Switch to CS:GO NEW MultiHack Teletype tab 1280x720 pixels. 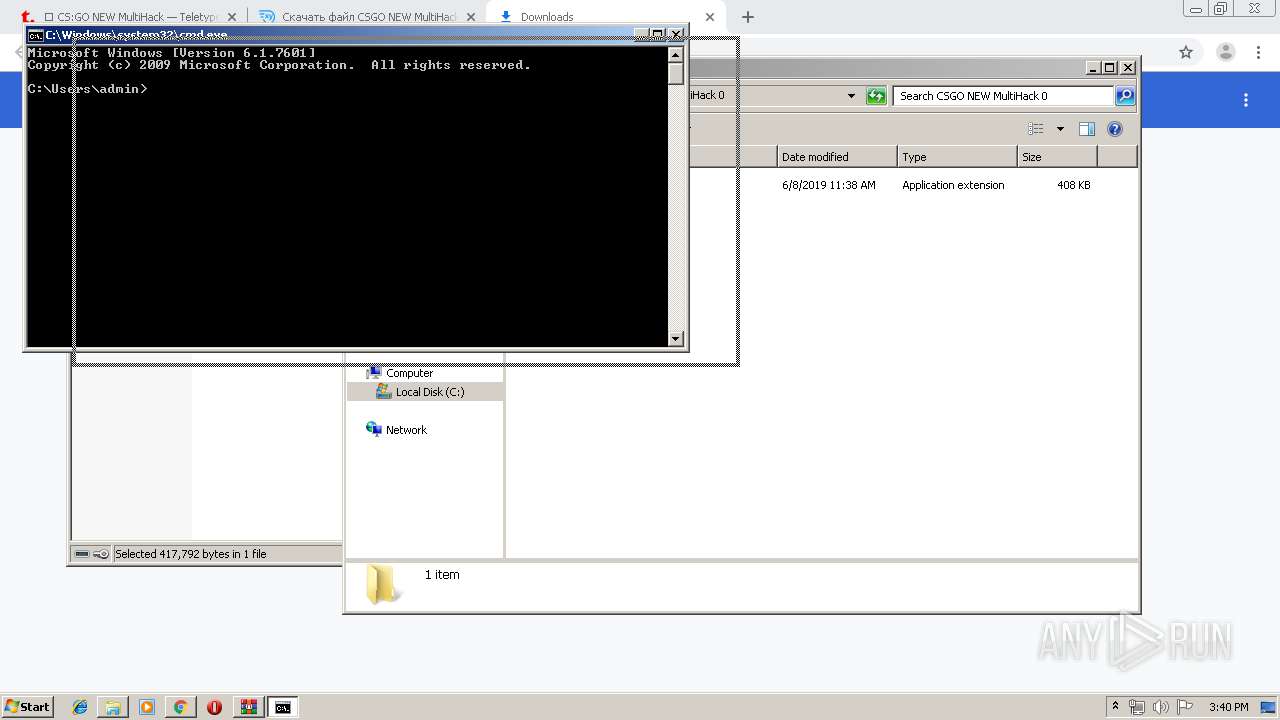pyautogui.click(x=130, y=17)
